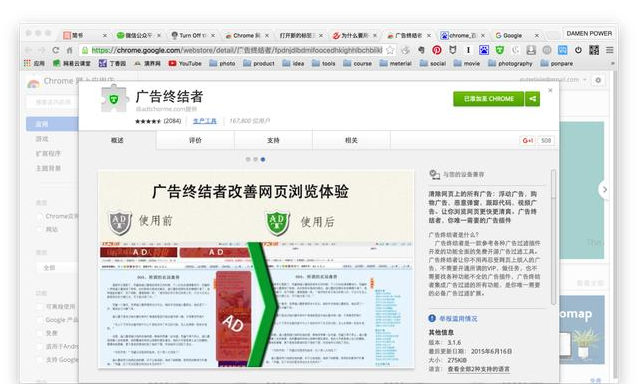Click the G+1 button
The image size is (641, 384).
point(527,141)
